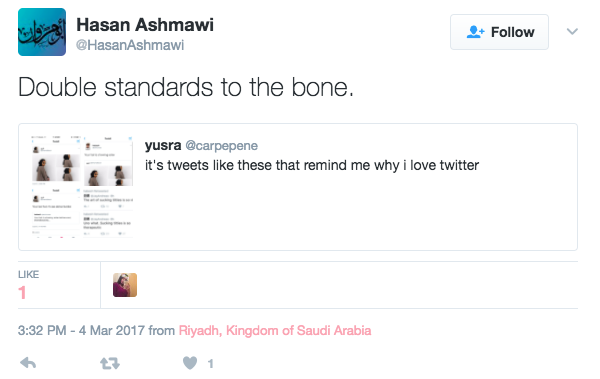Open the Riyadh, Kingdom of Saudi Arabia location link
Viewport: 600px width, 379px height.
(275, 330)
